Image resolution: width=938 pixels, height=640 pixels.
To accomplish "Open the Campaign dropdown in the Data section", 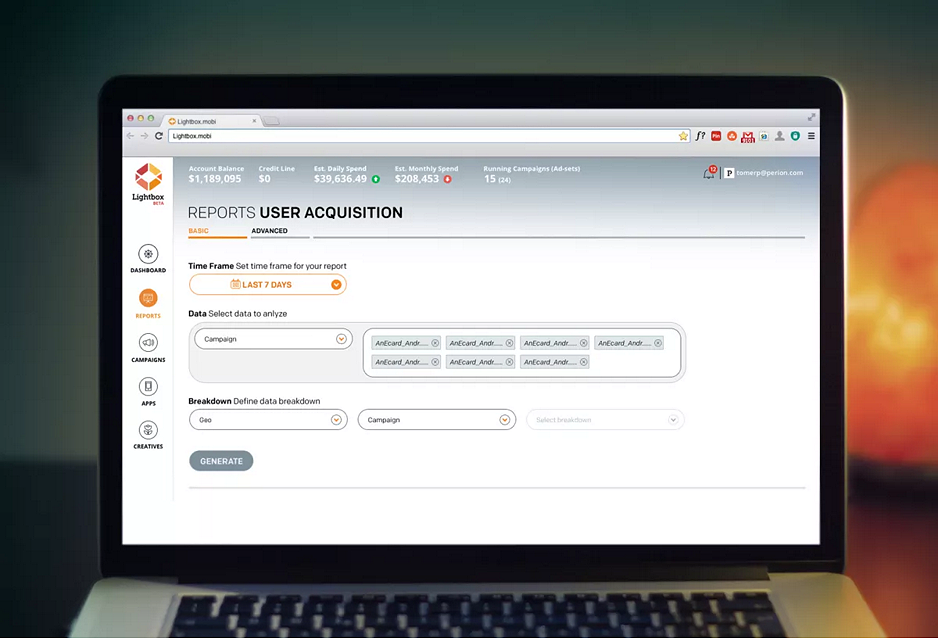I will 273,339.
